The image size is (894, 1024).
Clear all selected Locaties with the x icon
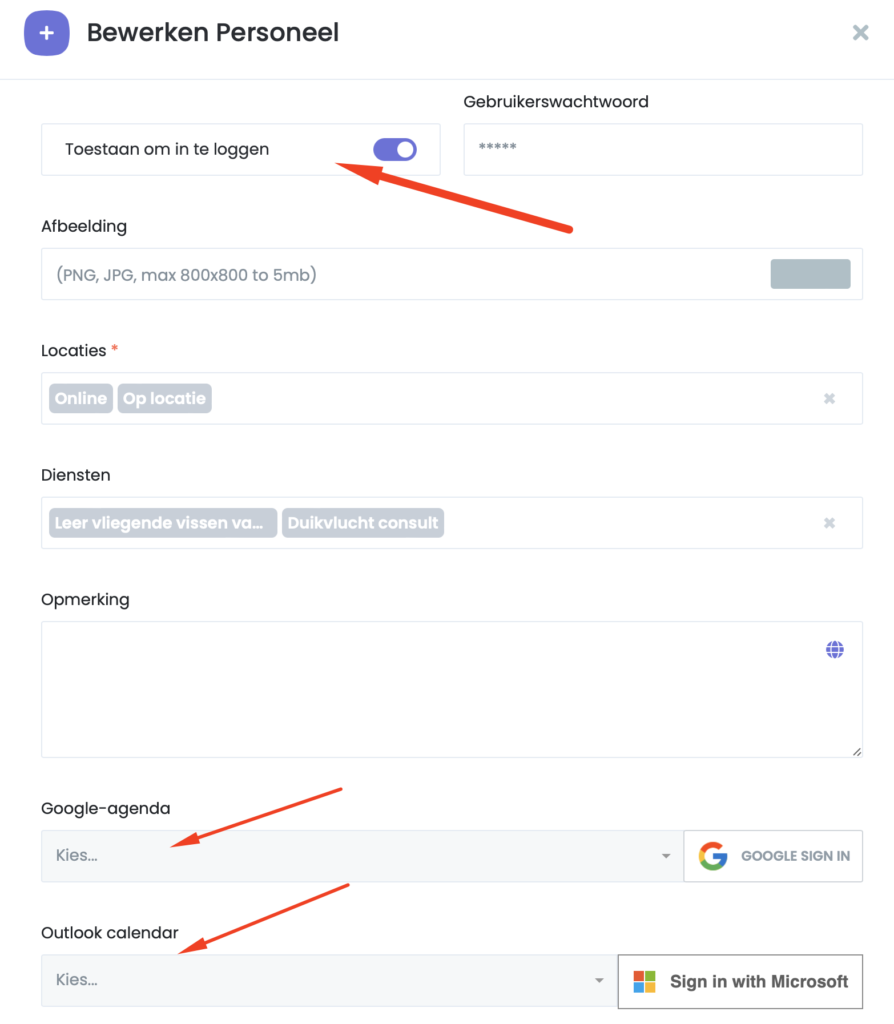pos(829,399)
